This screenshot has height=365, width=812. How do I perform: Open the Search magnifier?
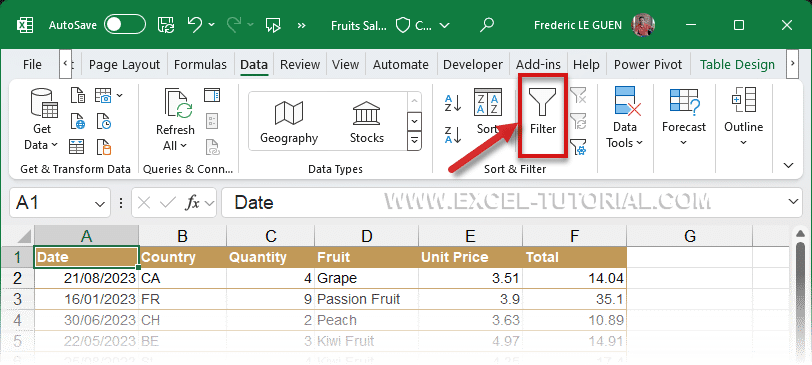click(487, 24)
